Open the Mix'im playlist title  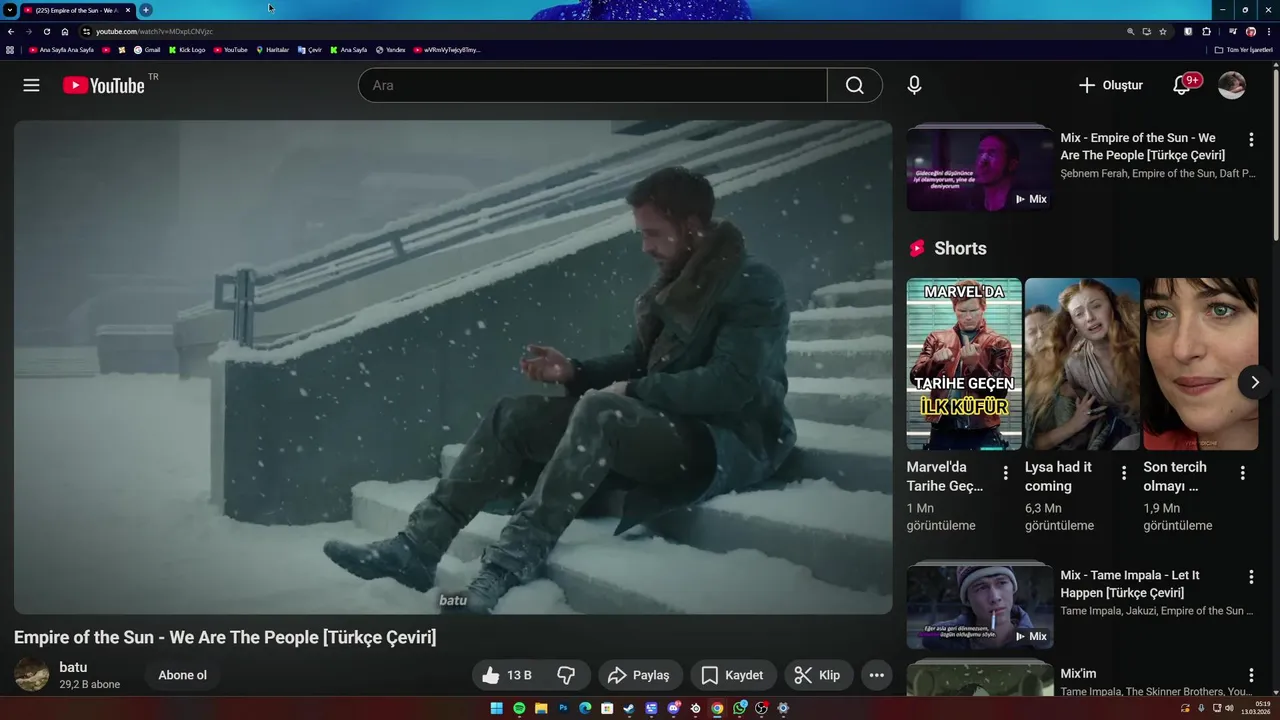[1079, 674]
